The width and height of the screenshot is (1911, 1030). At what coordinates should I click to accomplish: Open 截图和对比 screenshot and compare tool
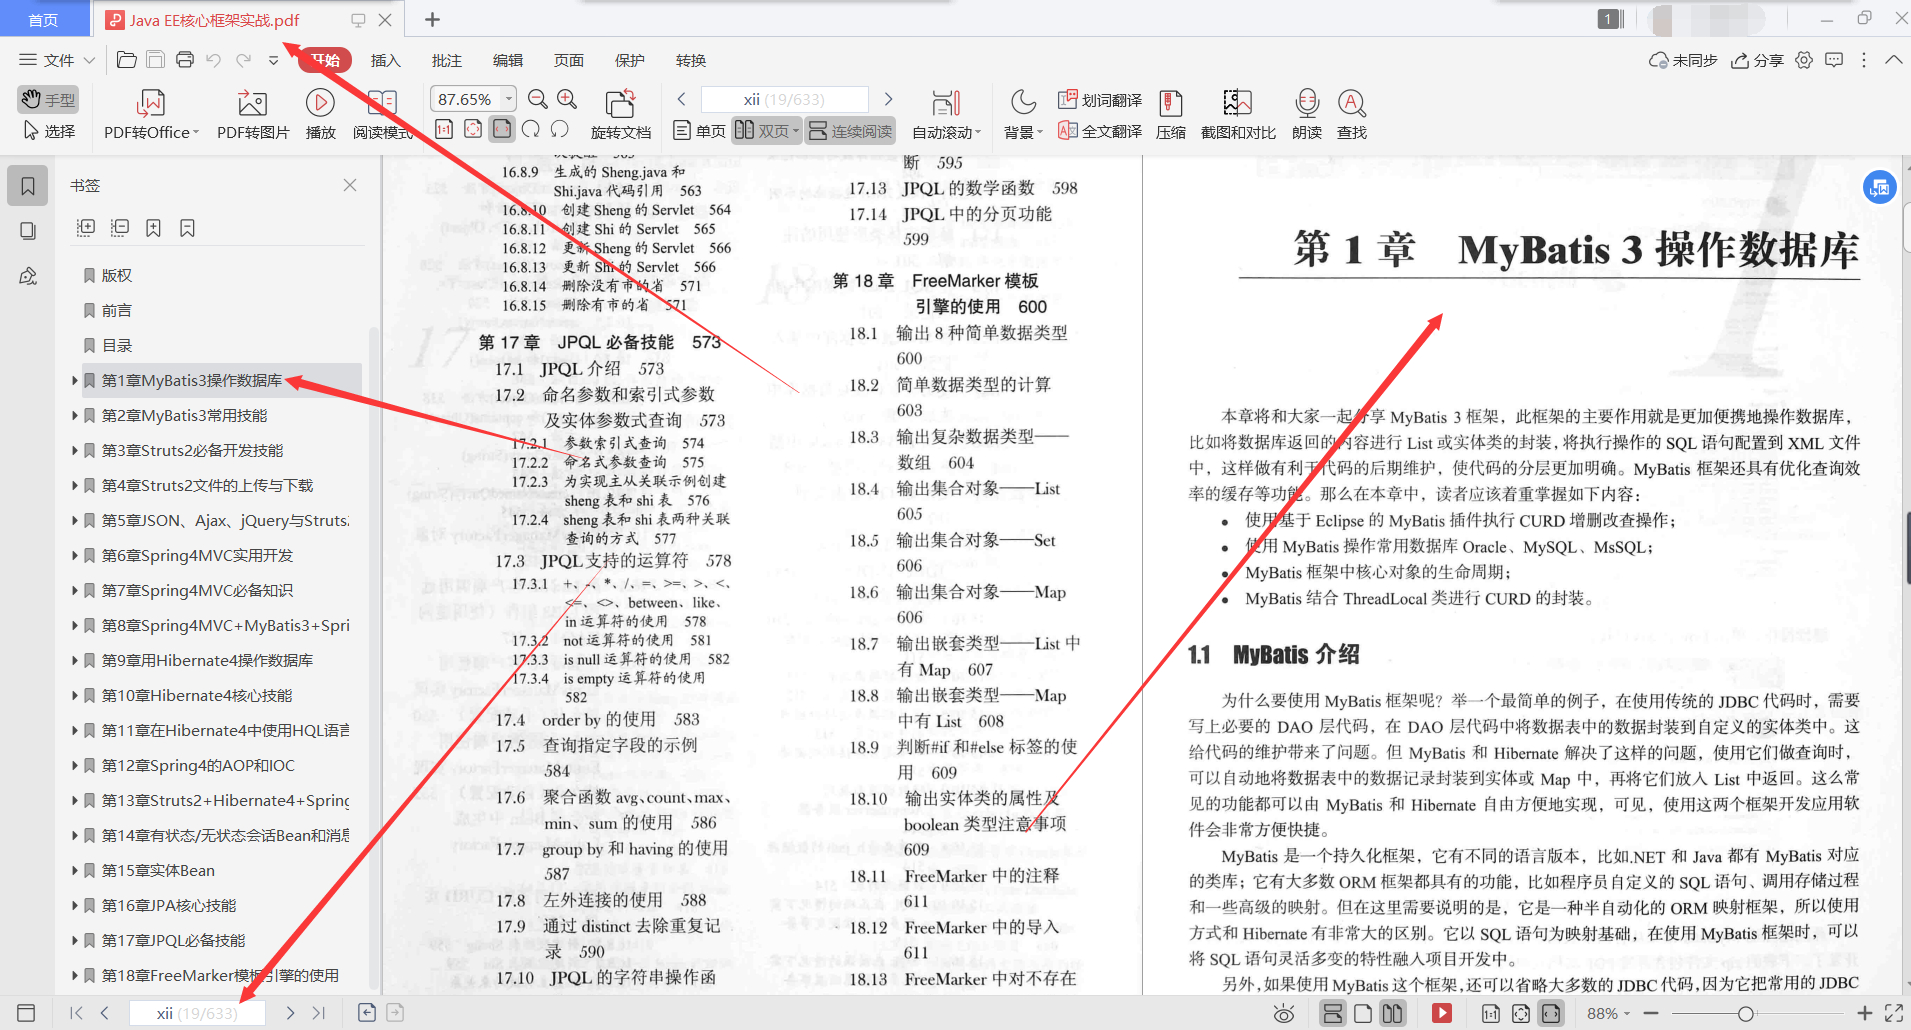coord(1238,116)
